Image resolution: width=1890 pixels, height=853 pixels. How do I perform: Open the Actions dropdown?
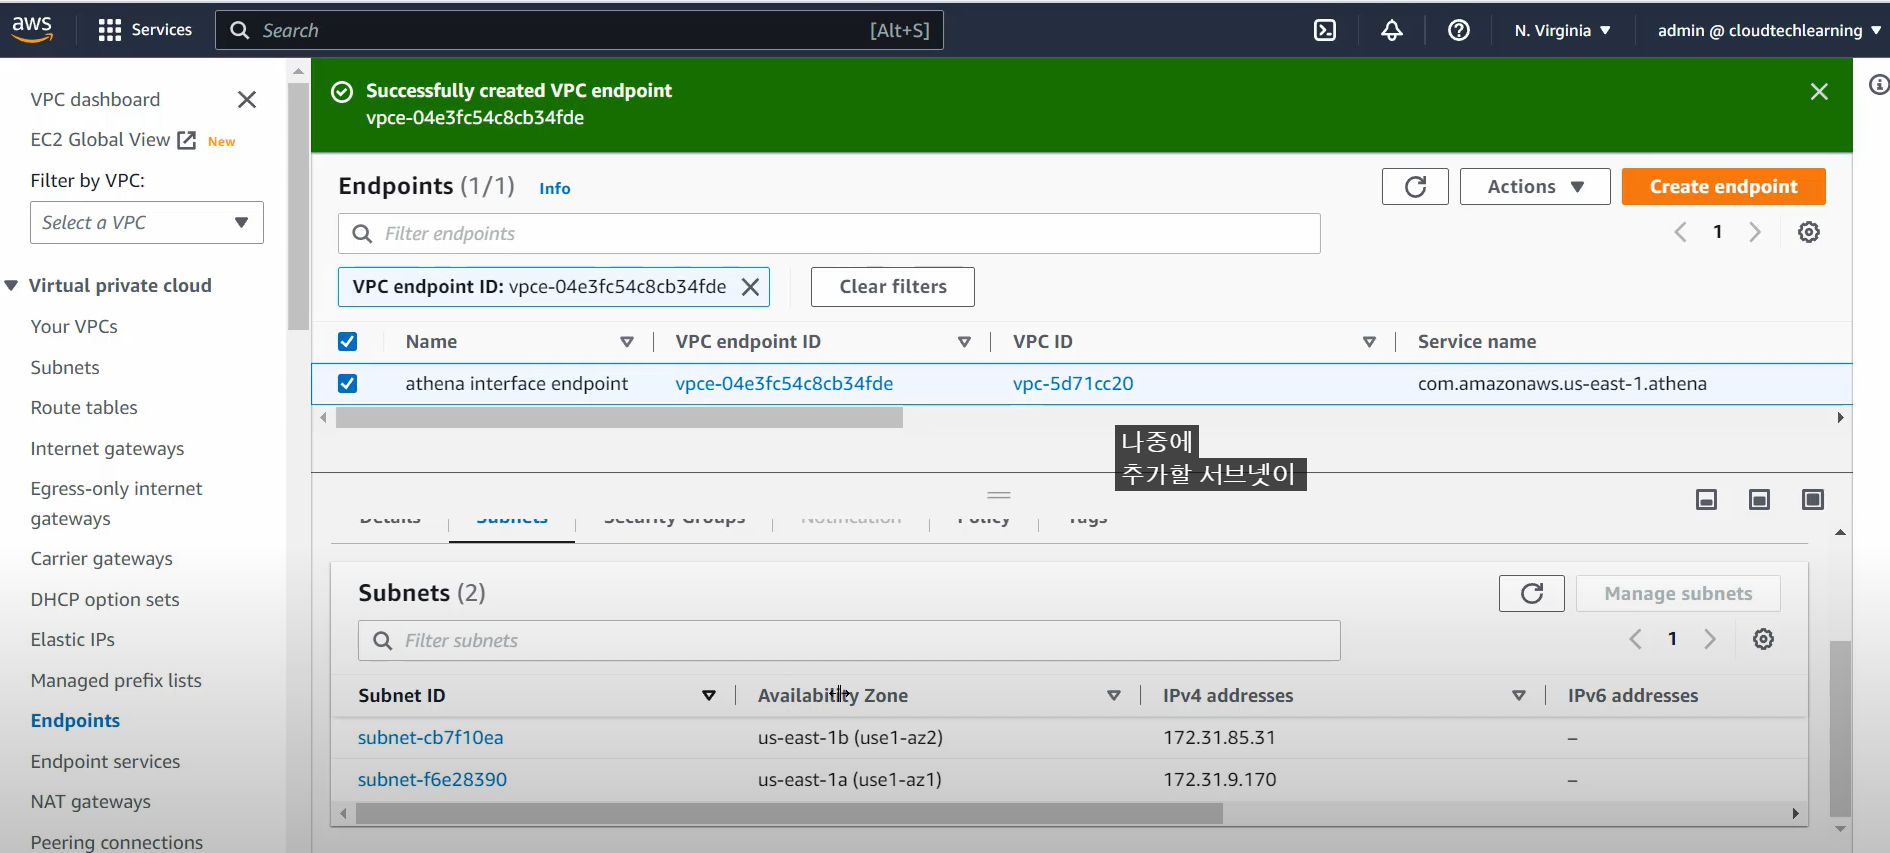point(1535,187)
